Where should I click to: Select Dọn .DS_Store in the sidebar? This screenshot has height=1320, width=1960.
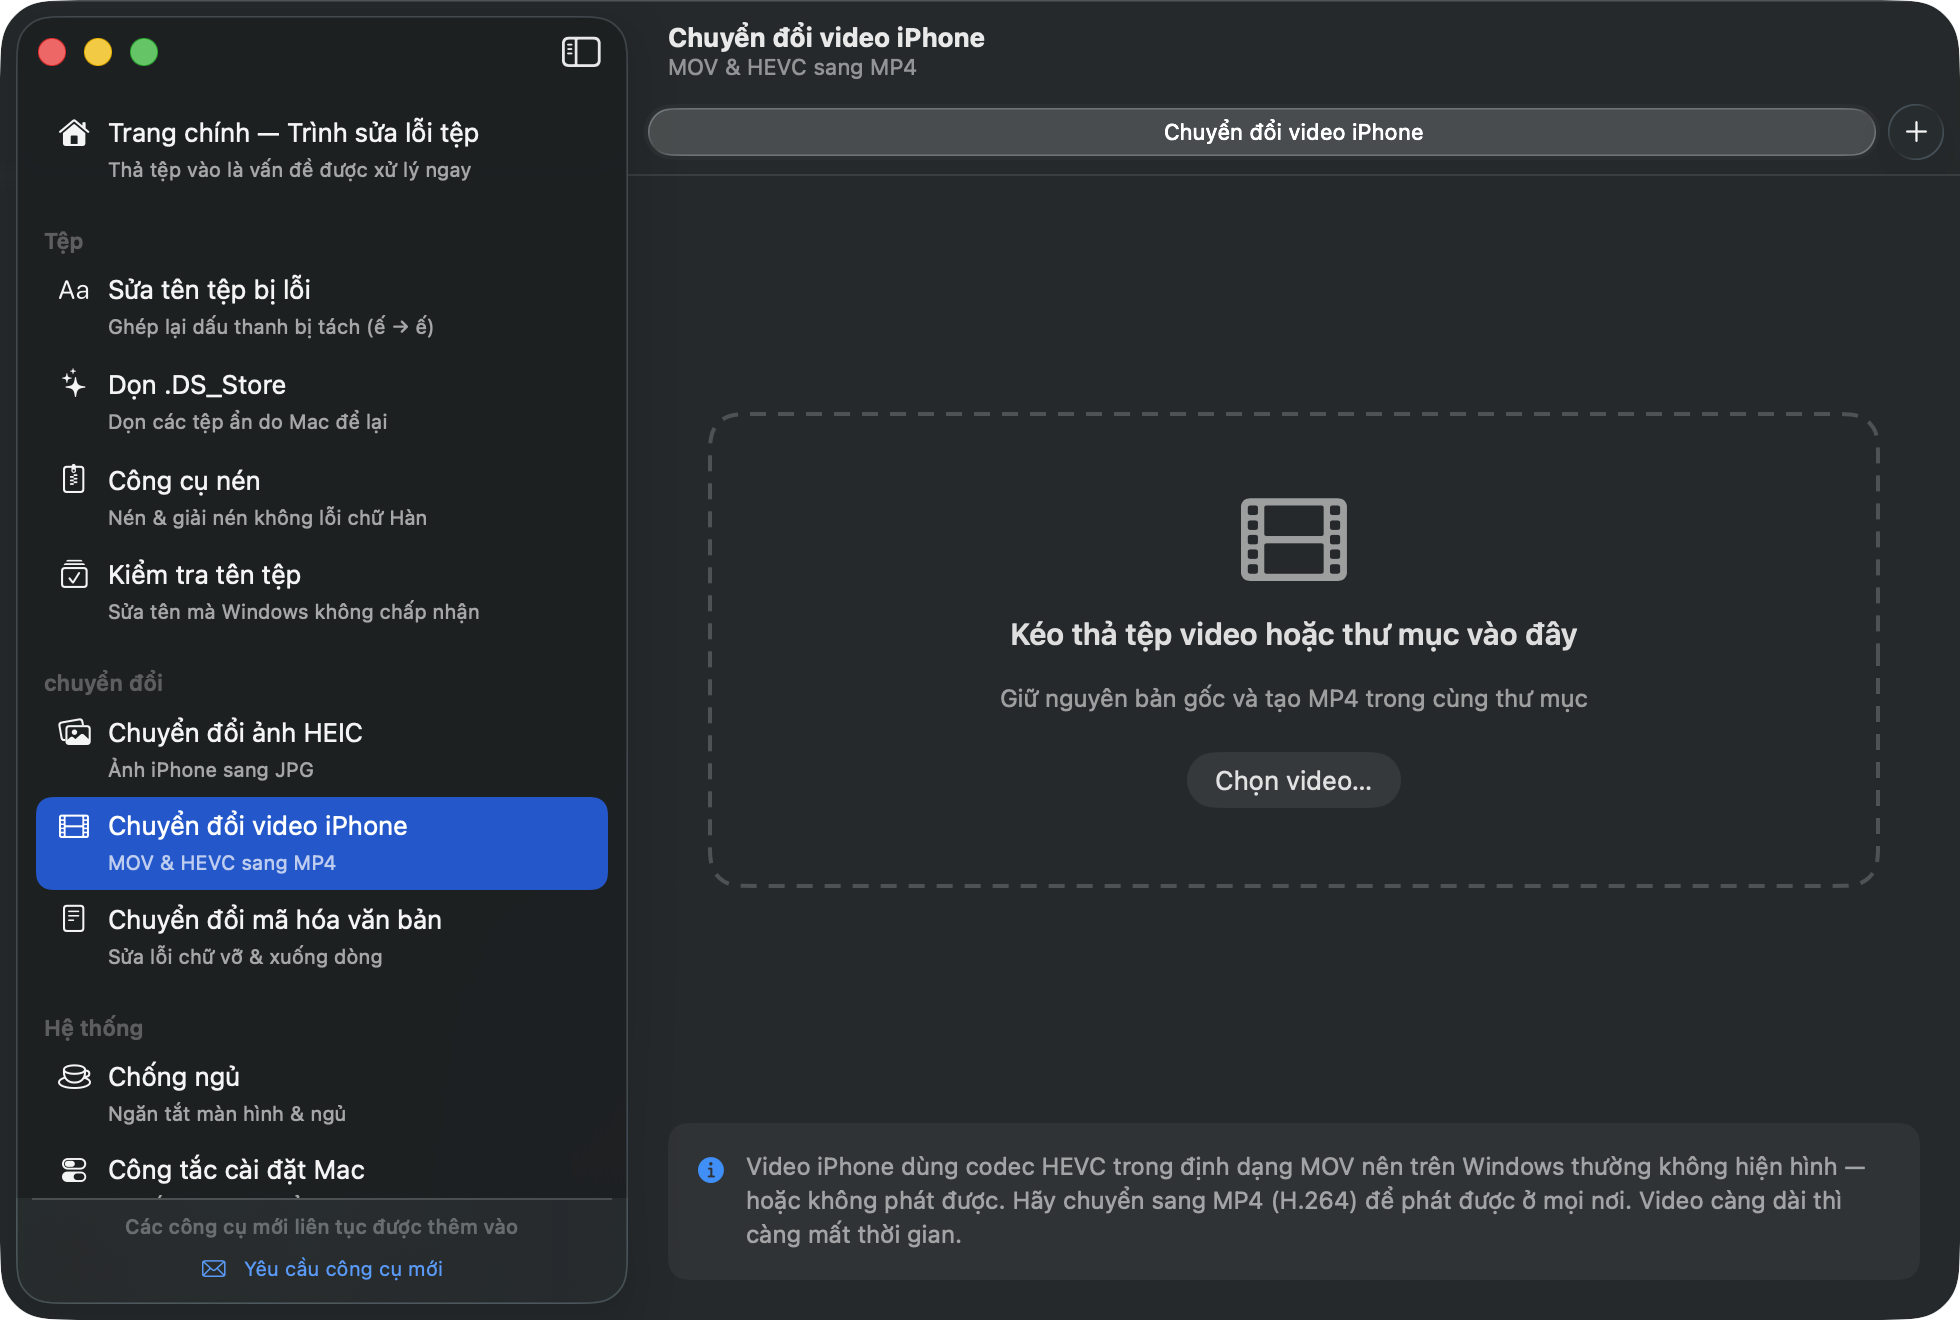pos(322,401)
